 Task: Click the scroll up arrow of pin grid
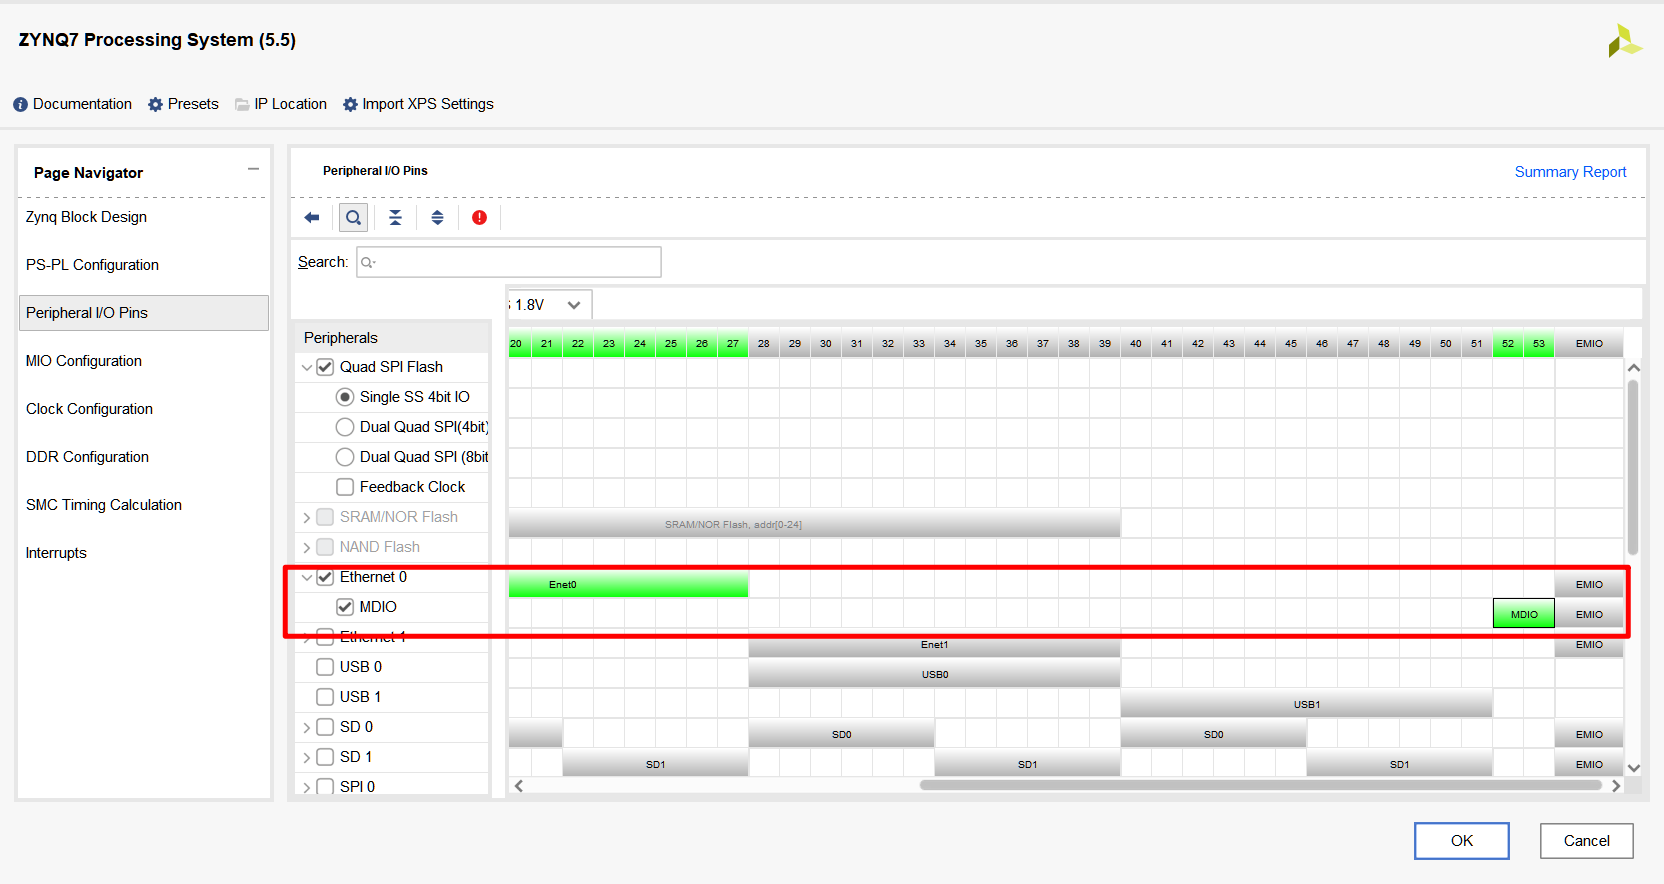pyautogui.click(x=1634, y=368)
